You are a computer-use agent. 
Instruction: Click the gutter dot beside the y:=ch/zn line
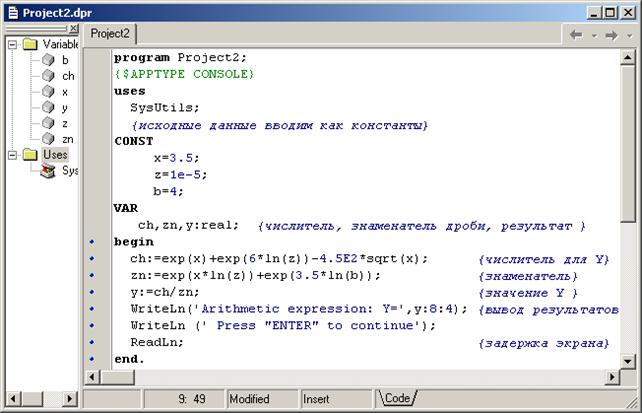[x=92, y=292]
